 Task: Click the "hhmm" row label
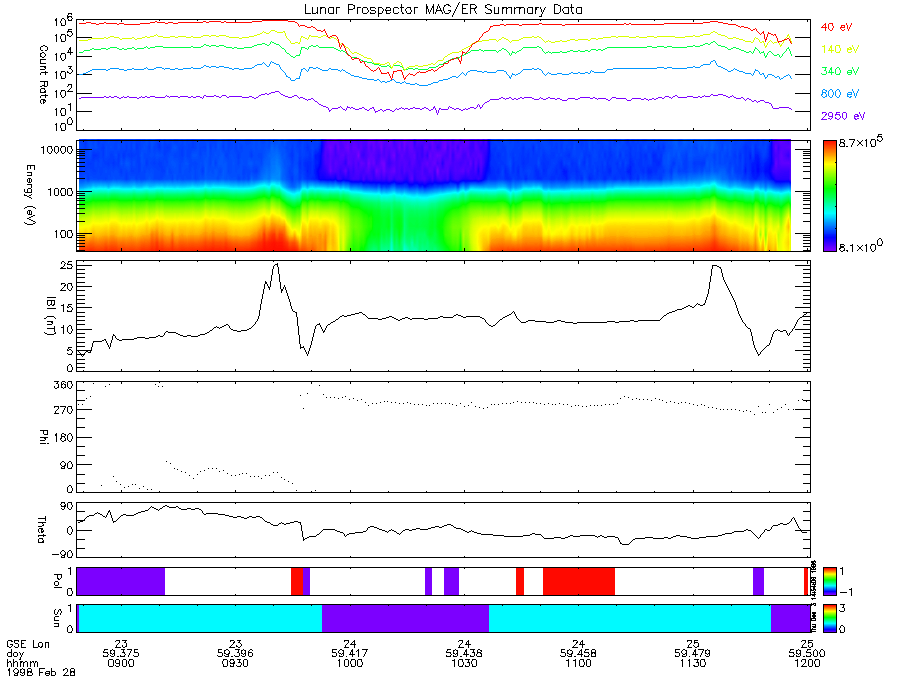click(x=21, y=663)
